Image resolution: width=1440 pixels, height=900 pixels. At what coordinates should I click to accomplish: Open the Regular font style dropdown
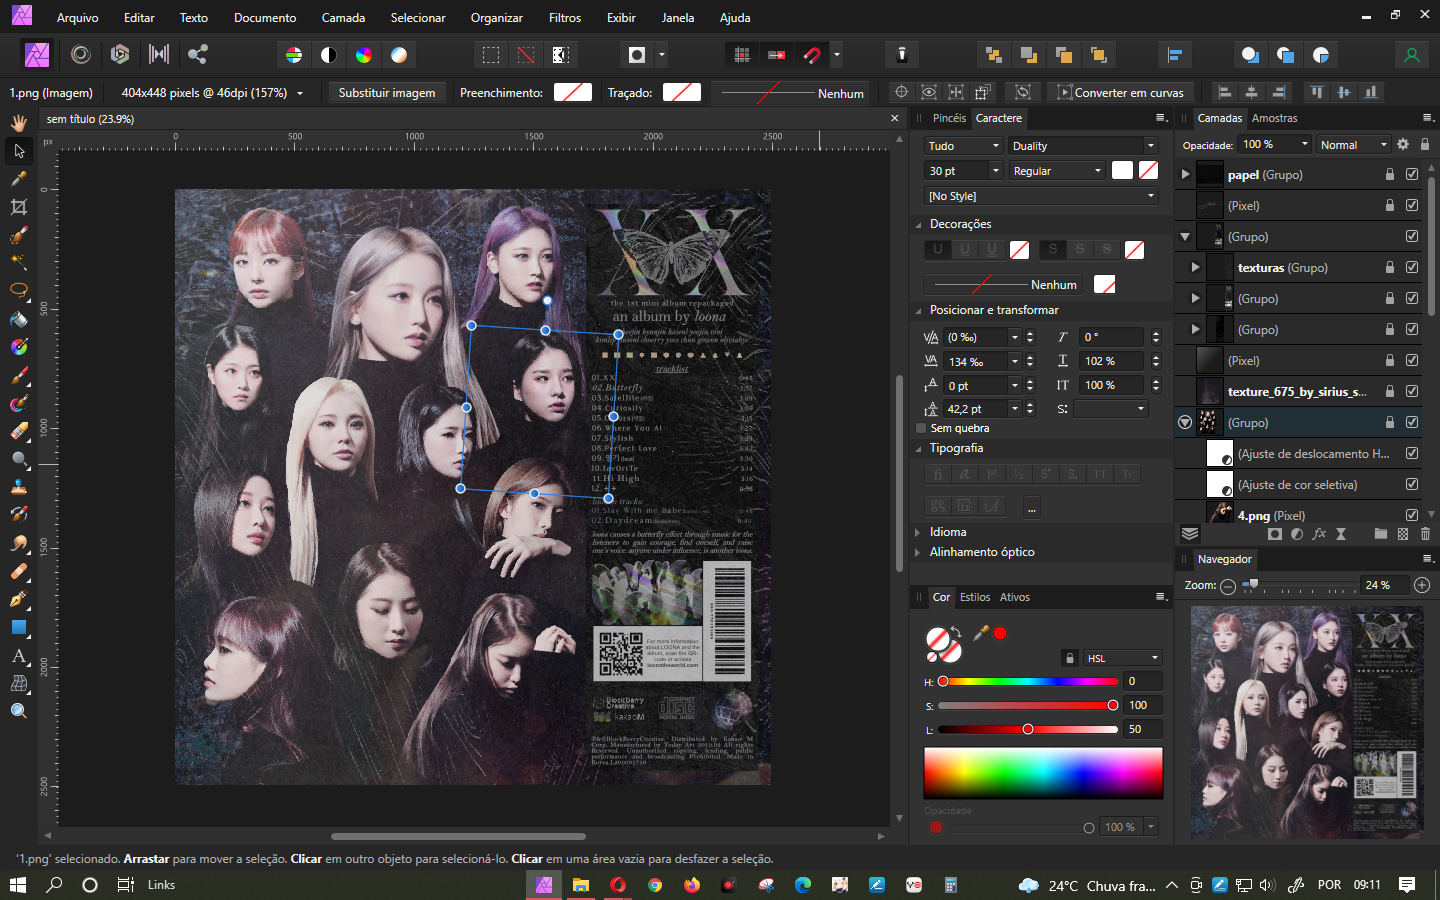point(1056,171)
